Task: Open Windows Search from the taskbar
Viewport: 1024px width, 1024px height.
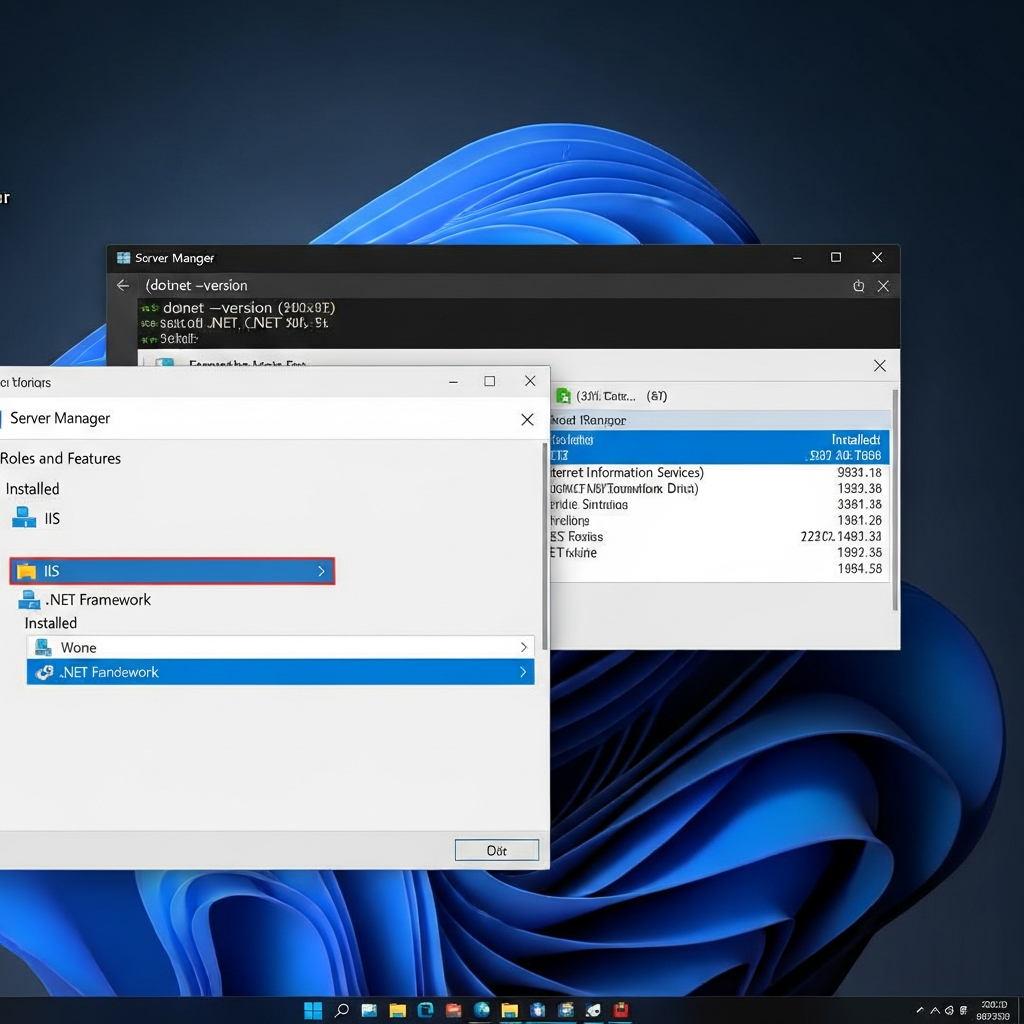Action: [x=341, y=1011]
